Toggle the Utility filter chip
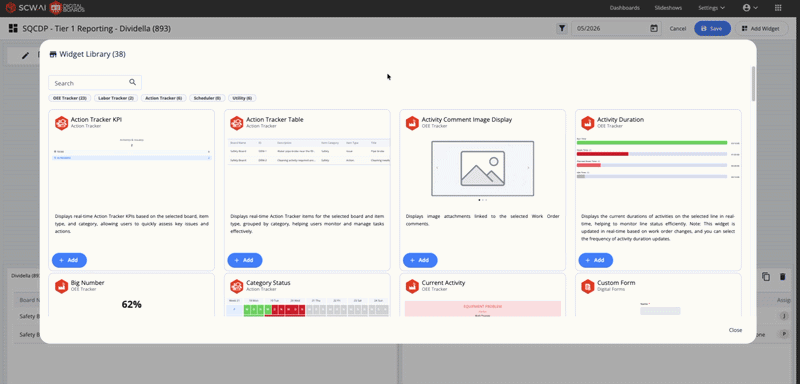Screen dimensions: 800x384 (x=242, y=98)
